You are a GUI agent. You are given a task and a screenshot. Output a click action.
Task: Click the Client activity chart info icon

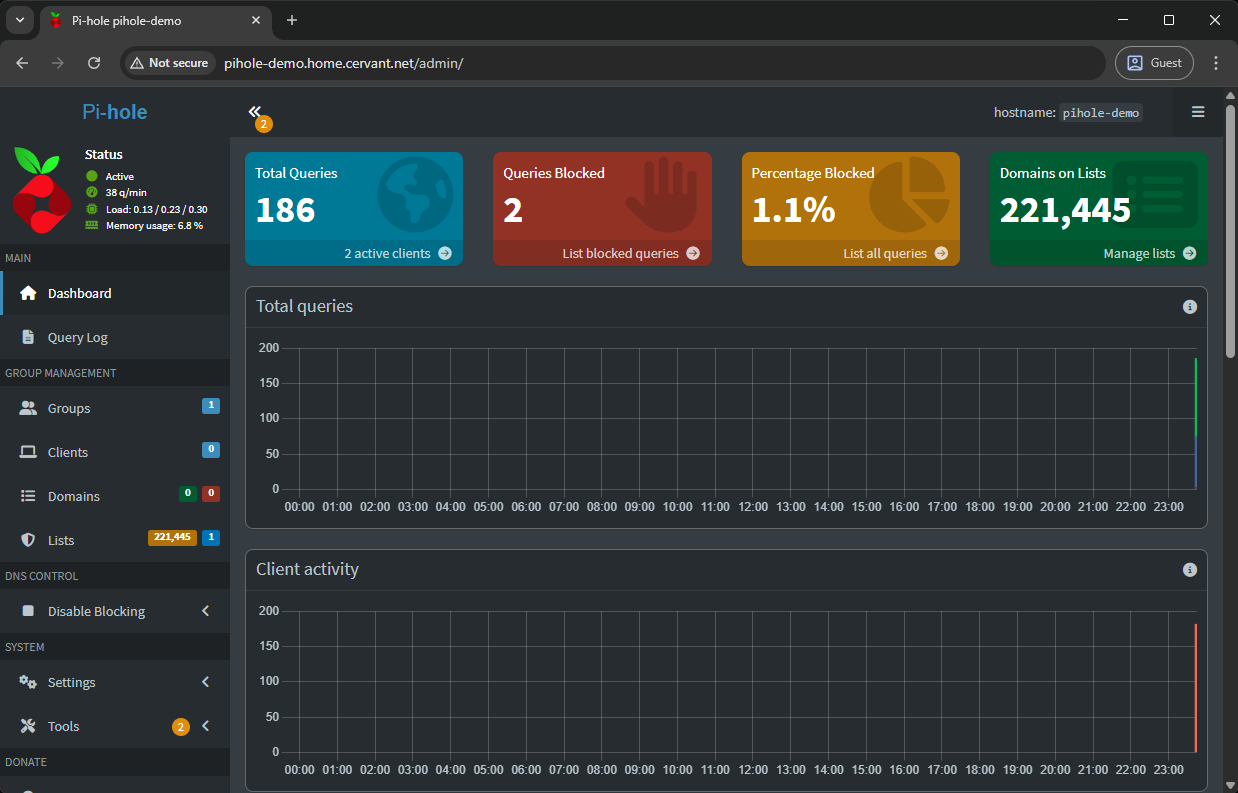tap(1189, 570)
